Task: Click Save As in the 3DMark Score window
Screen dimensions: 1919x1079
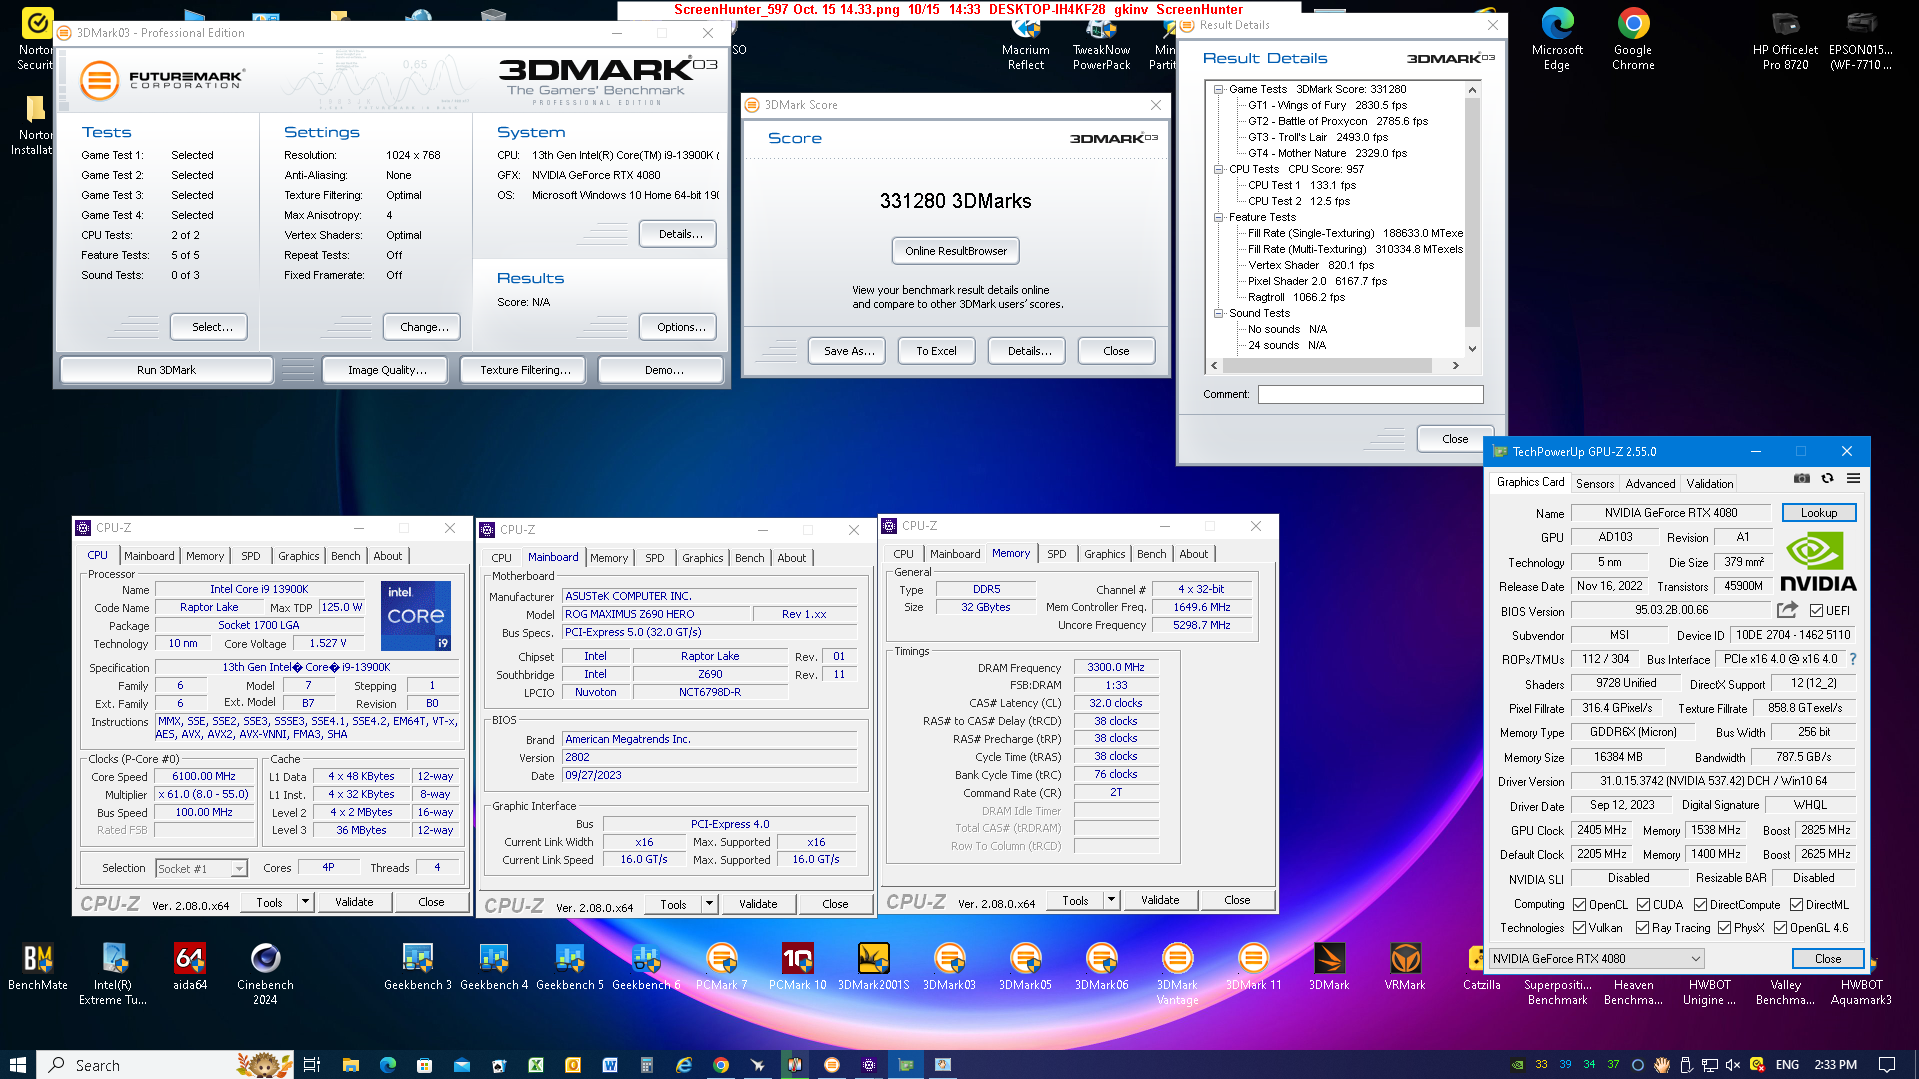Action: tap(849, 351)
